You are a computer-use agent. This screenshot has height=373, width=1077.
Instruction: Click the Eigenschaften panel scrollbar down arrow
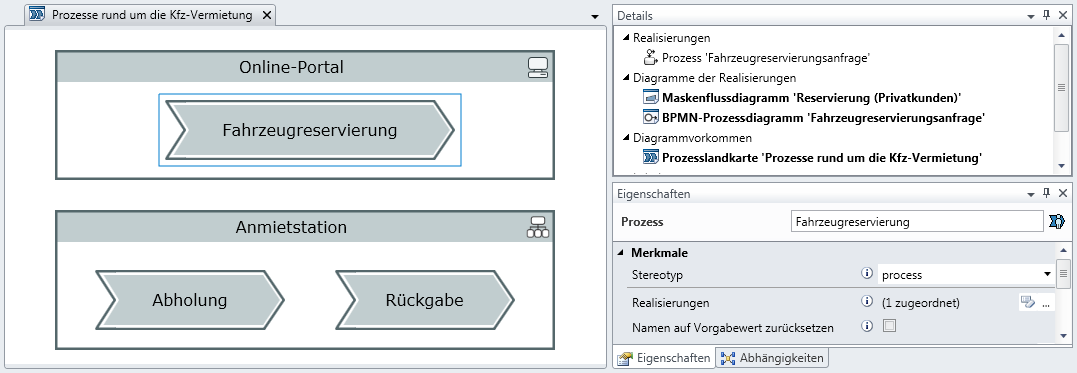1063,335
